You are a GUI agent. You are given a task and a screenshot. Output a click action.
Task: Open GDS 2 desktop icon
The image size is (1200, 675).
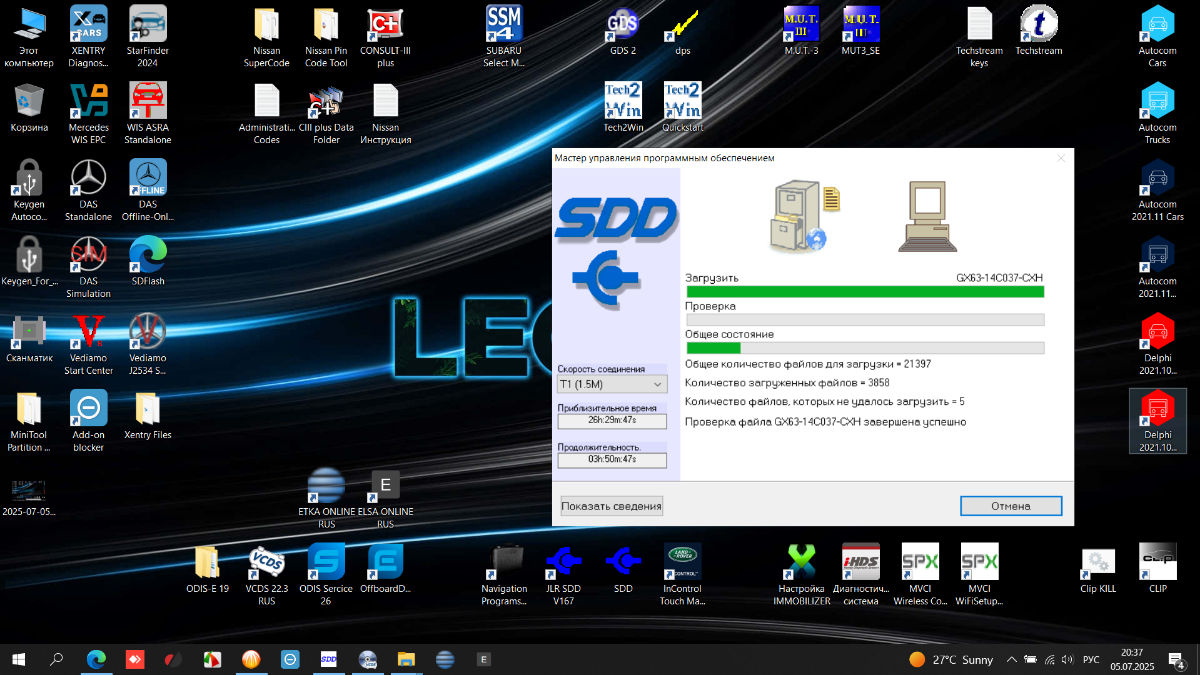click(623, 30)
